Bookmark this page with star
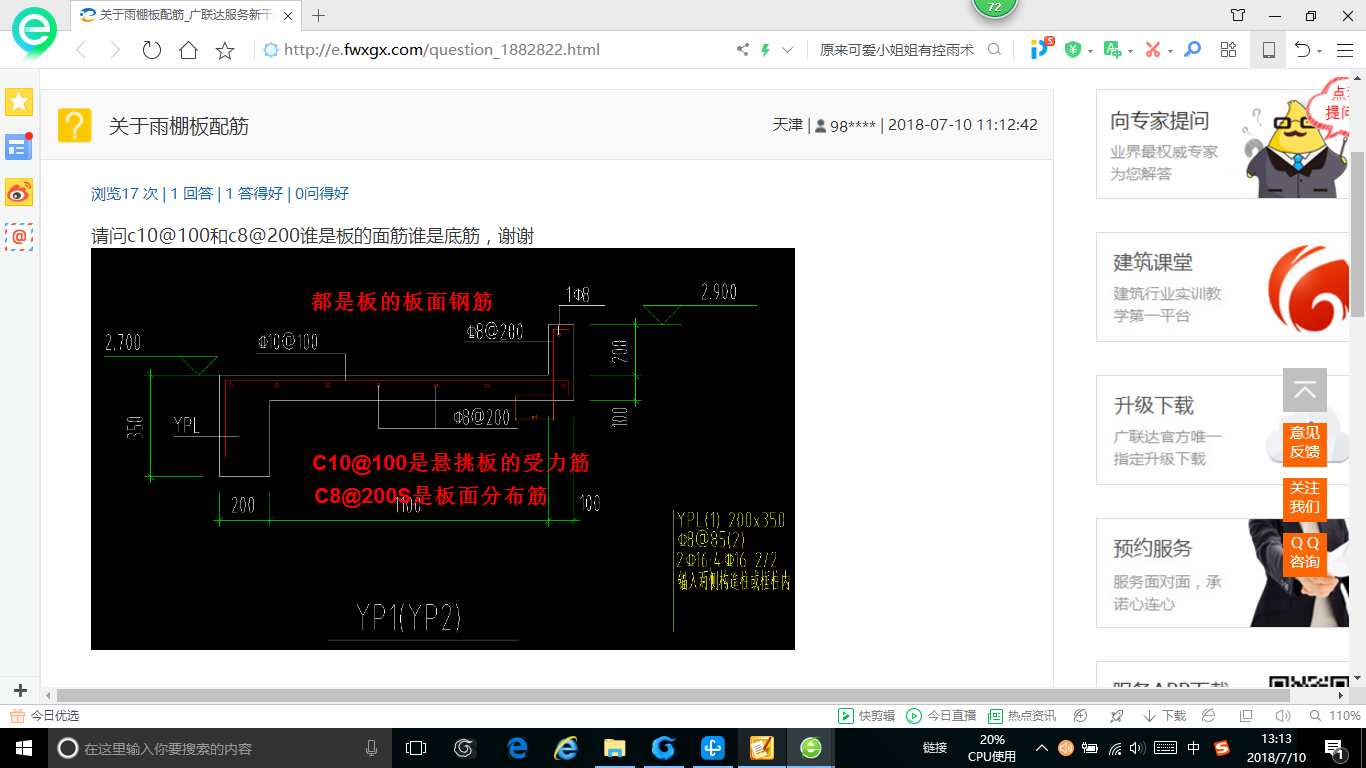Viewport: 1366px width, 768px height. 225,50
